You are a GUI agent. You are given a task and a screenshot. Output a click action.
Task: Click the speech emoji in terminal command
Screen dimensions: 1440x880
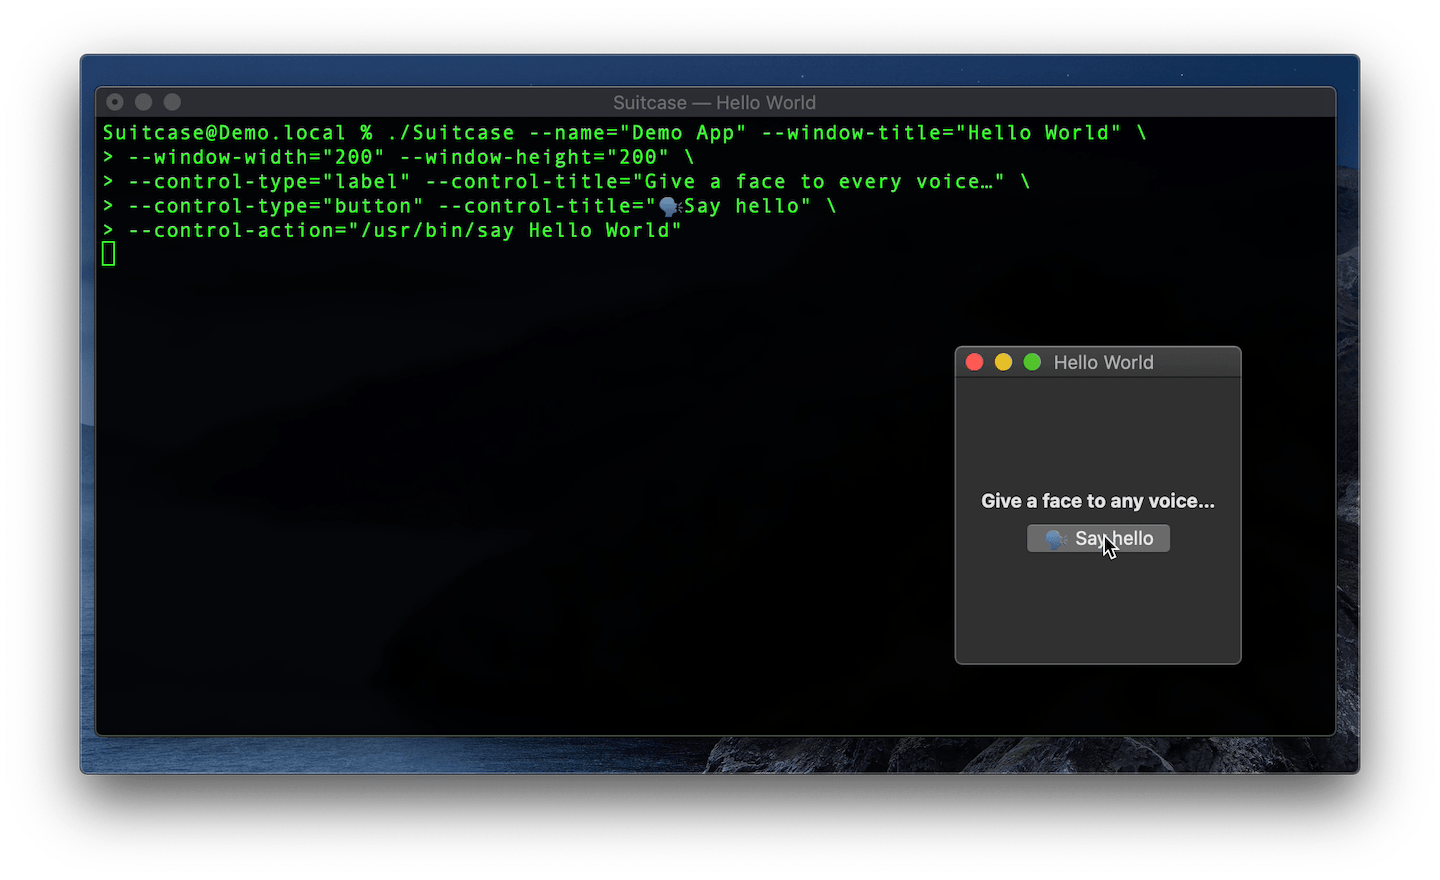click(x=670, y=207)
